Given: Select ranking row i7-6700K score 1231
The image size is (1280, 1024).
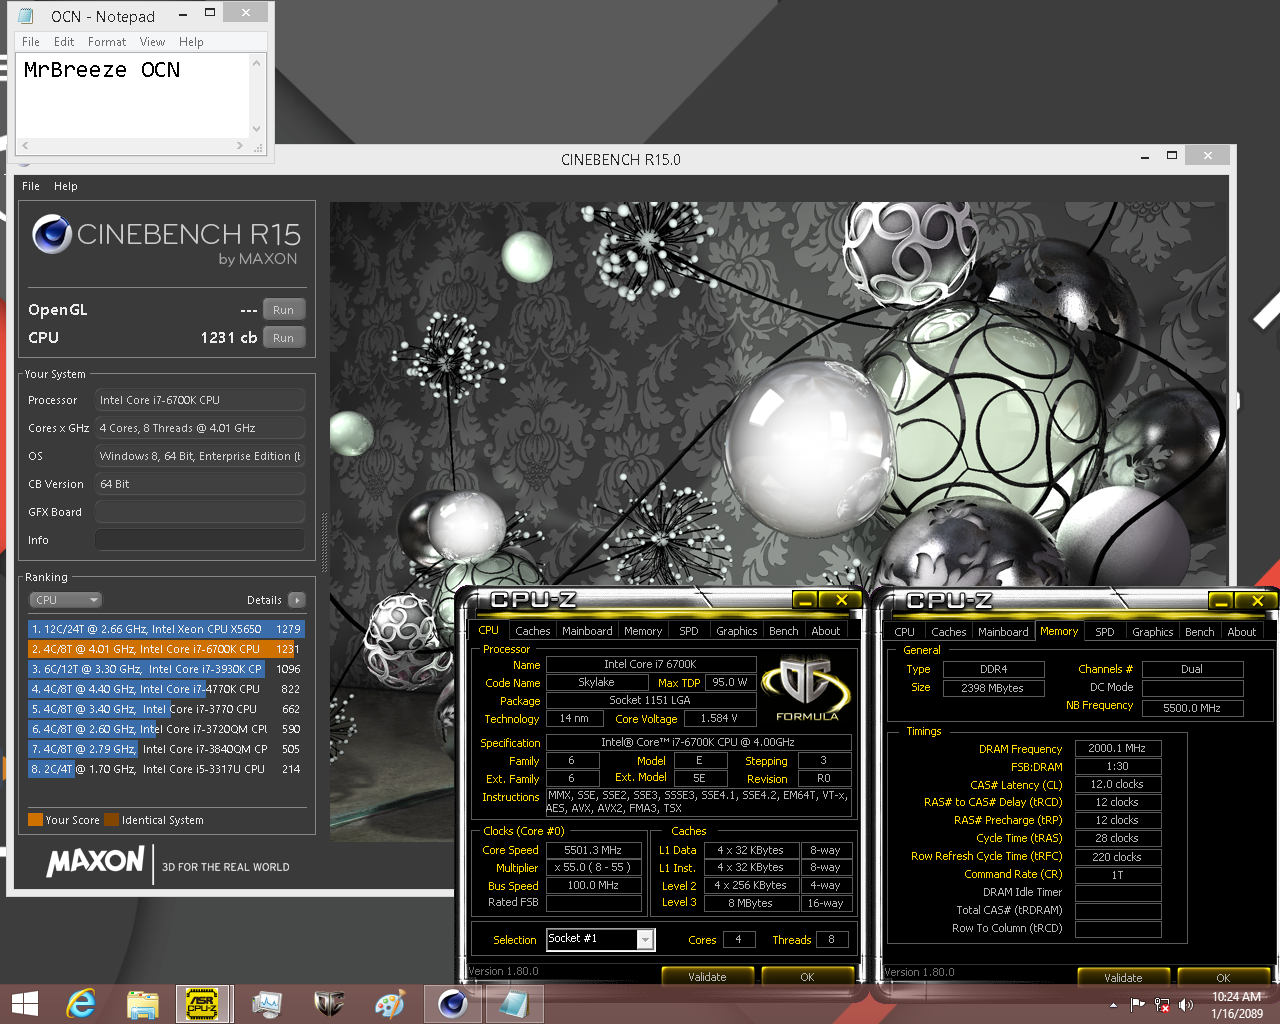Looking at the screenshot, I should [166, 649].
